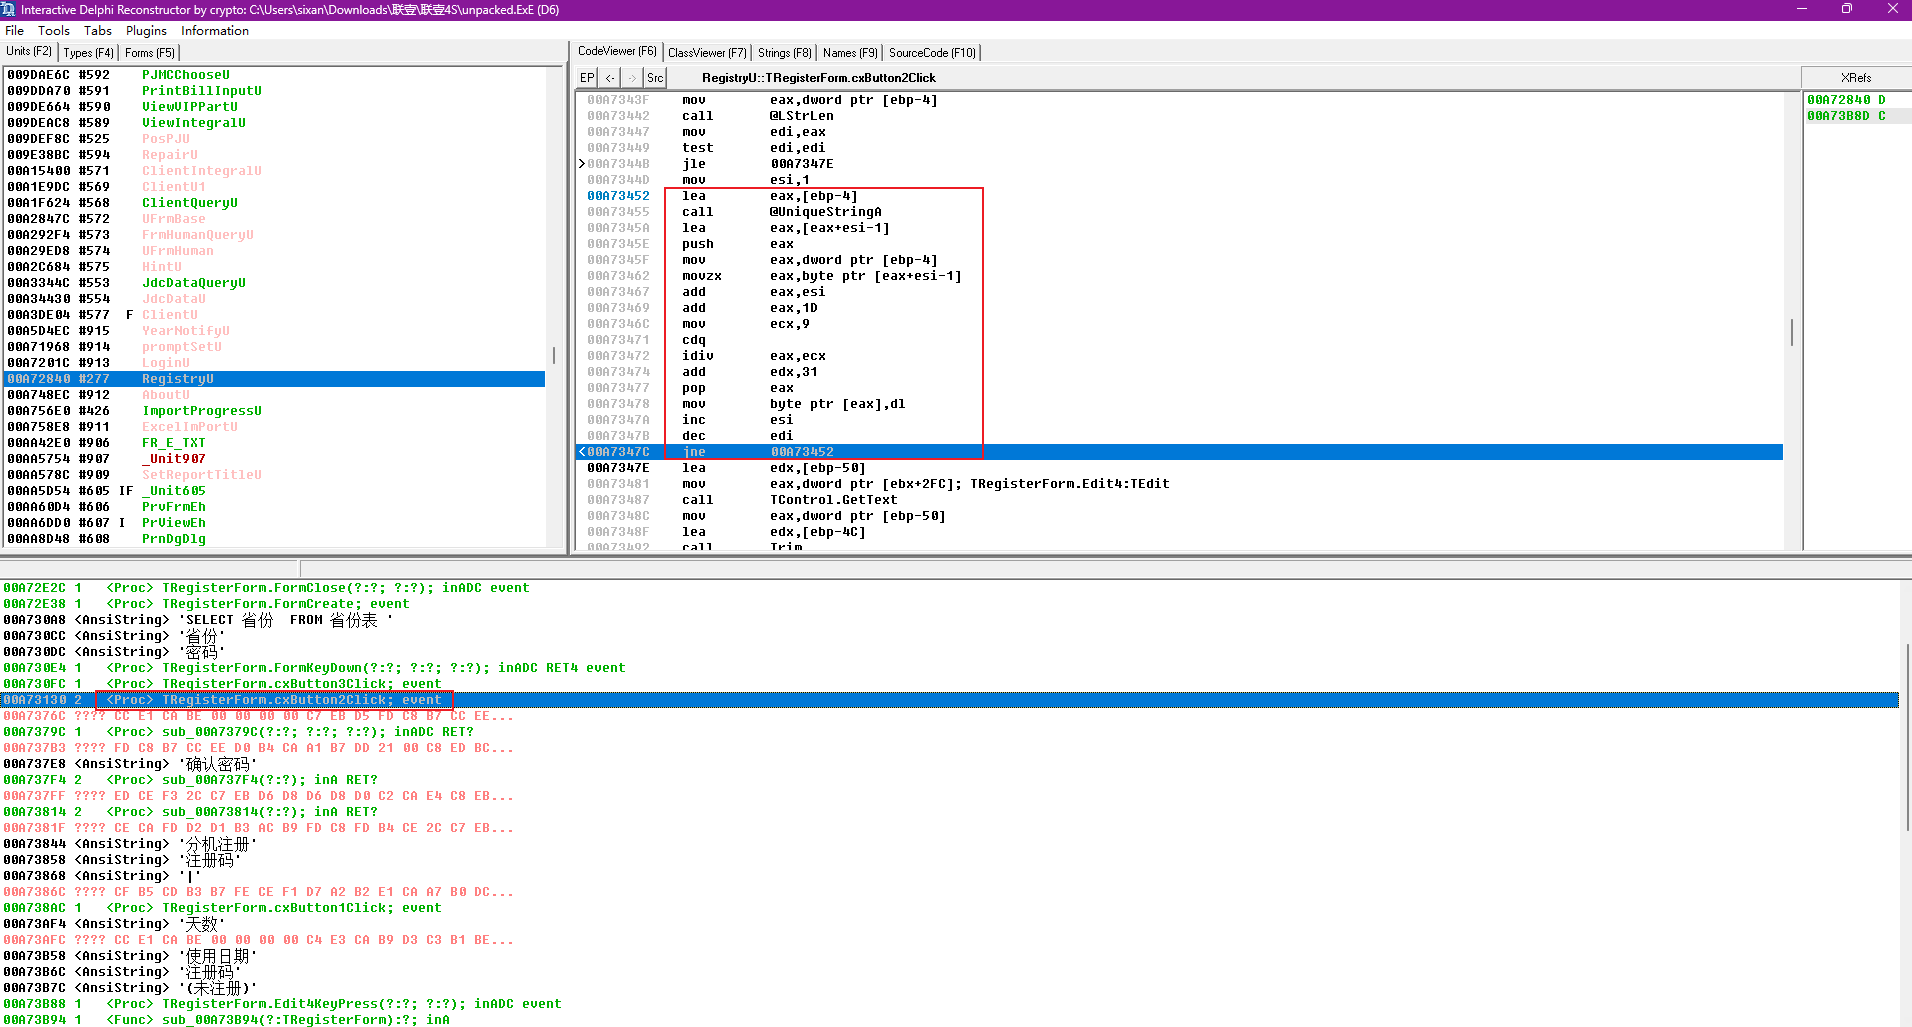Open the Tools menu
The image size is (1912, 1027).
point(54,31)
